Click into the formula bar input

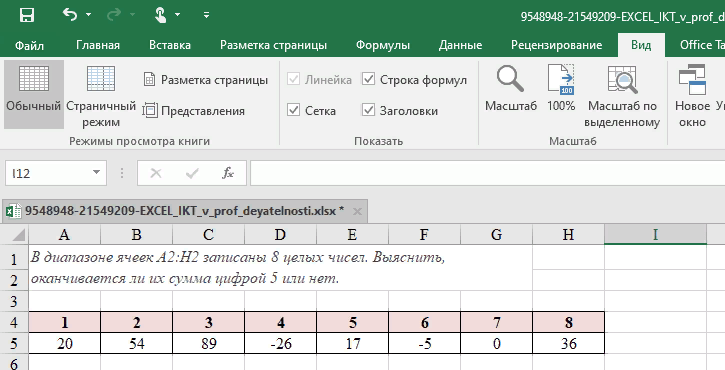(487, 173)
